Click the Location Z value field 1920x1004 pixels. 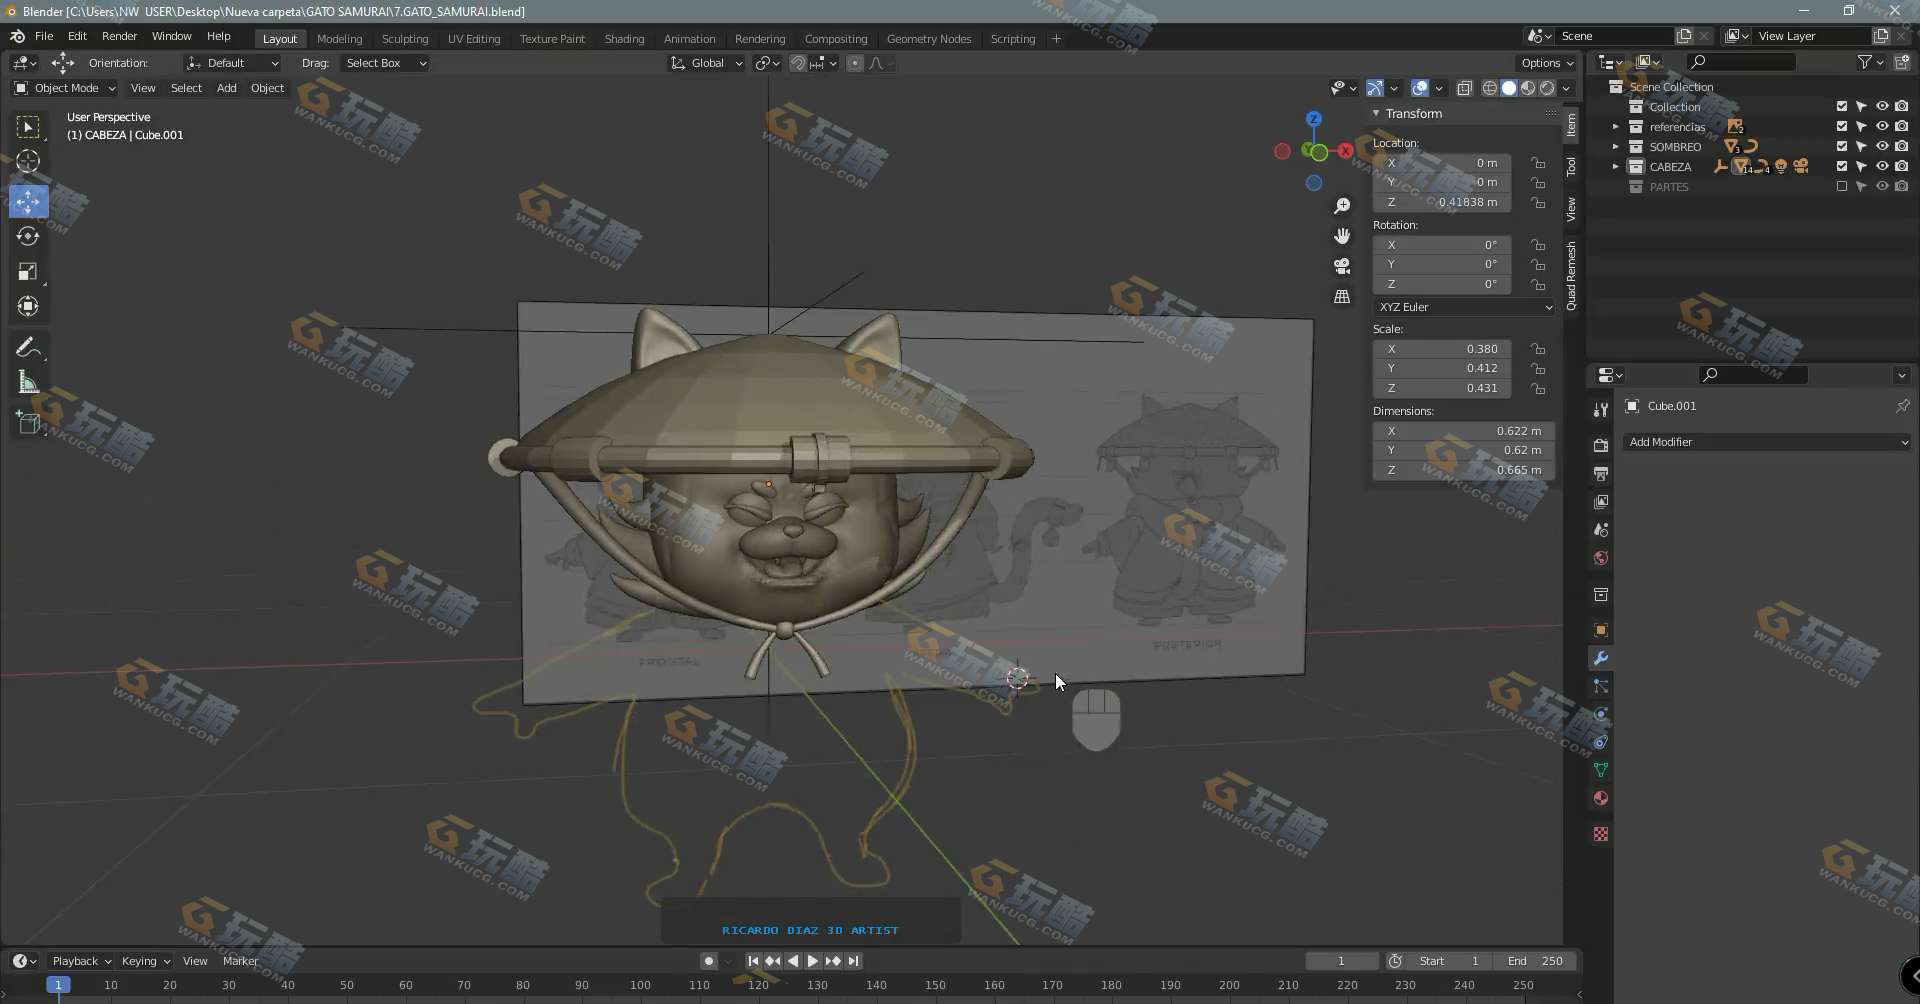click(1441, 202)
